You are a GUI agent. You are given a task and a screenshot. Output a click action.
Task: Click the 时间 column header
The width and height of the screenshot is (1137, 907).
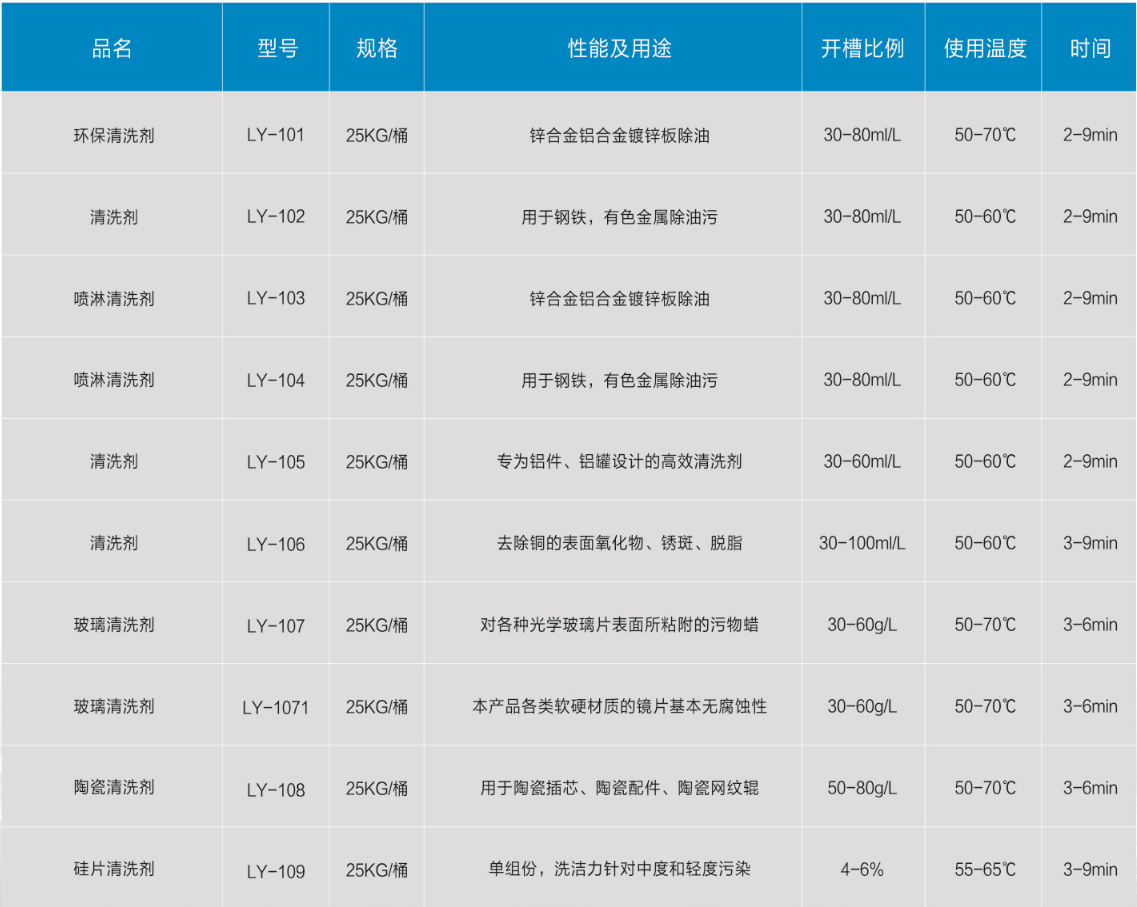tap(1089, 49)
